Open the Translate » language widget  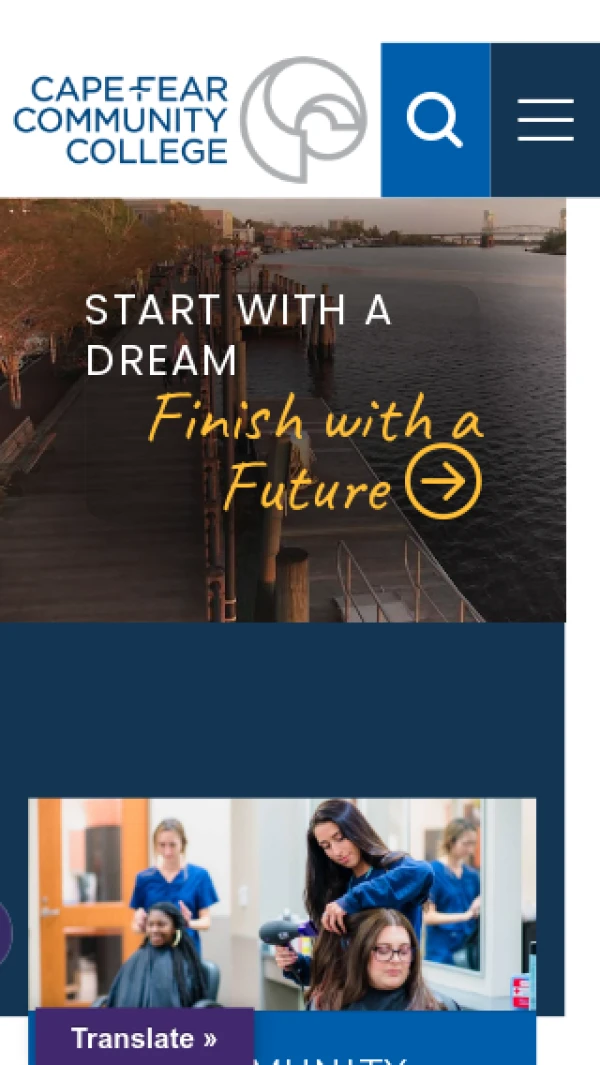click(145, 1038)
